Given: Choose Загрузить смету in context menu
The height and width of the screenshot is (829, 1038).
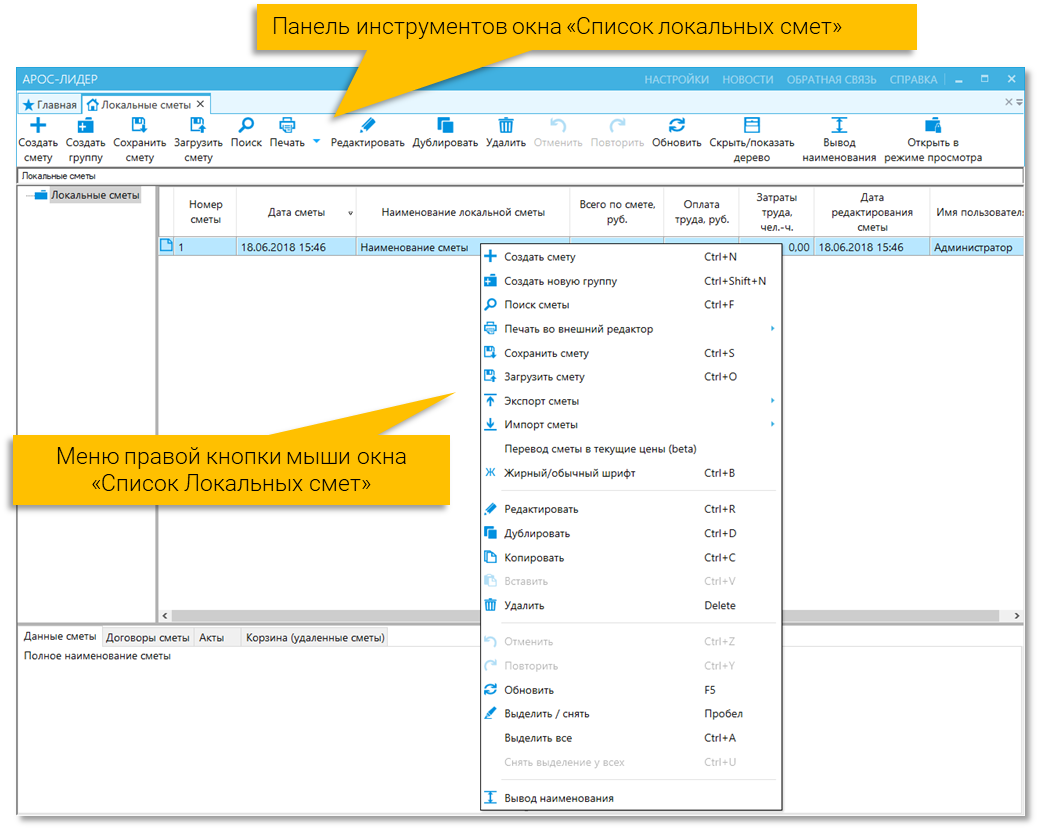Looking at the screenshot, I should pos(631,377).
